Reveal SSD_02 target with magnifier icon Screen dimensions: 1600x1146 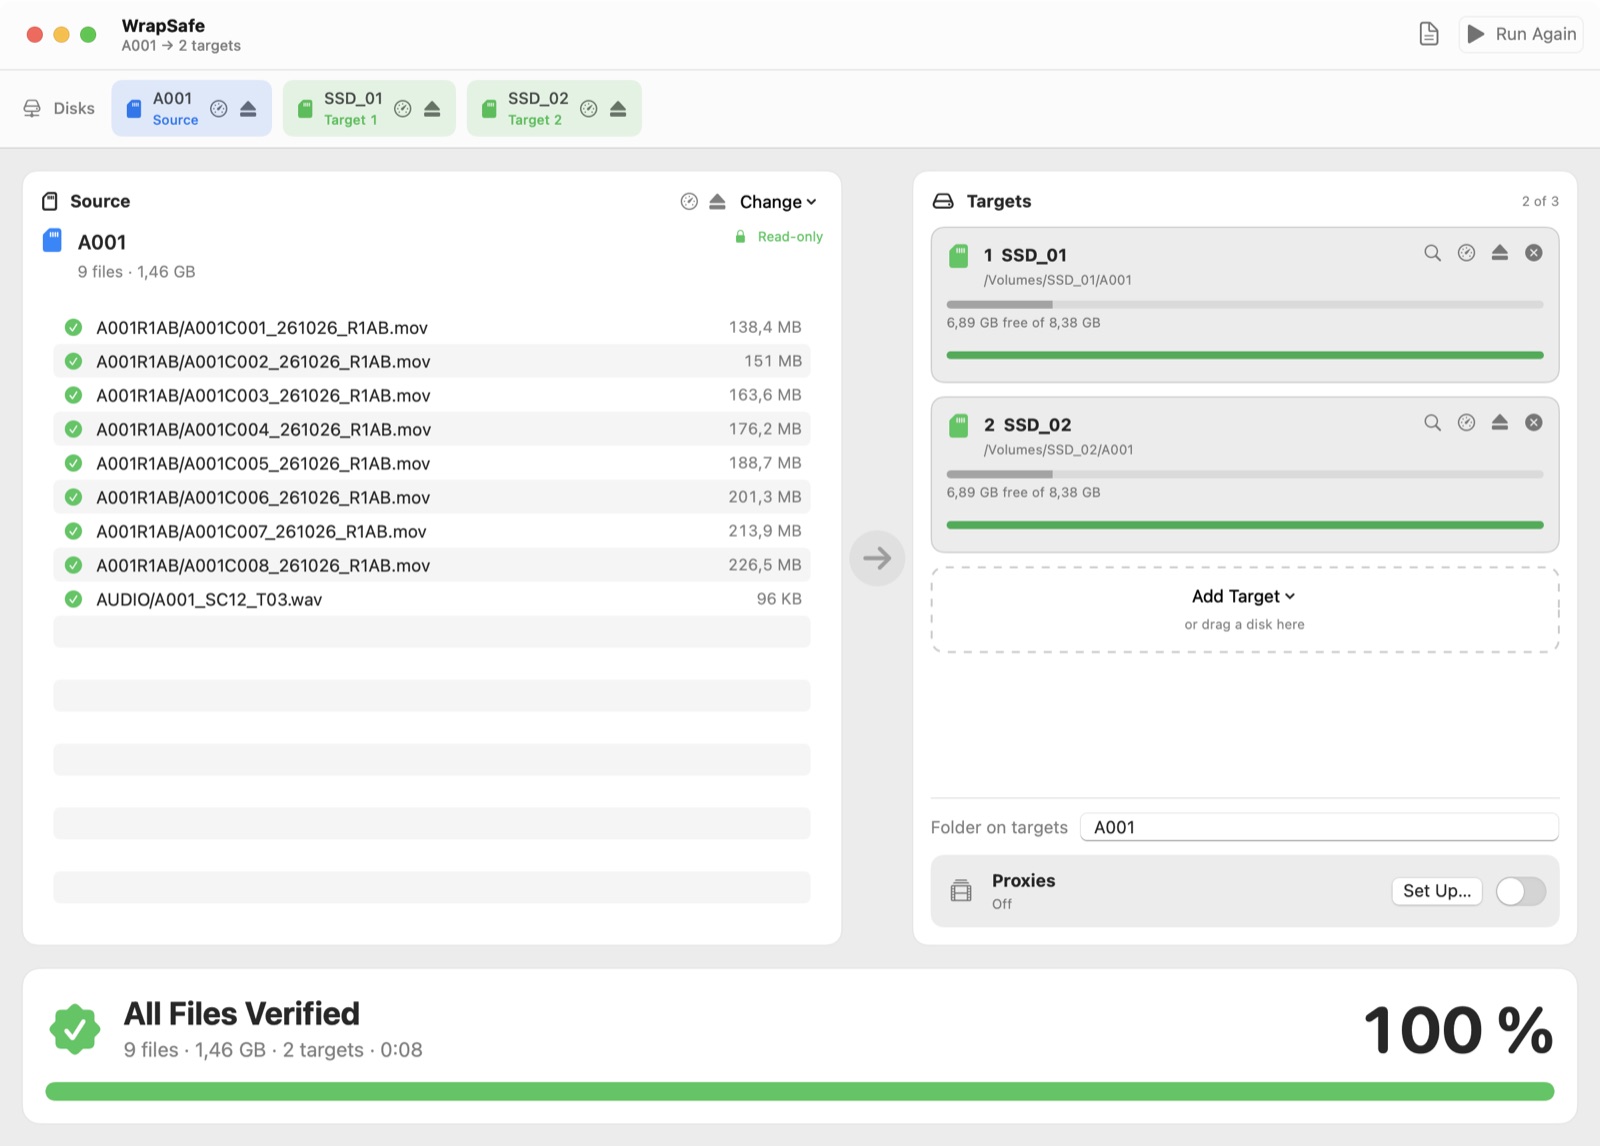[1433, 423]
